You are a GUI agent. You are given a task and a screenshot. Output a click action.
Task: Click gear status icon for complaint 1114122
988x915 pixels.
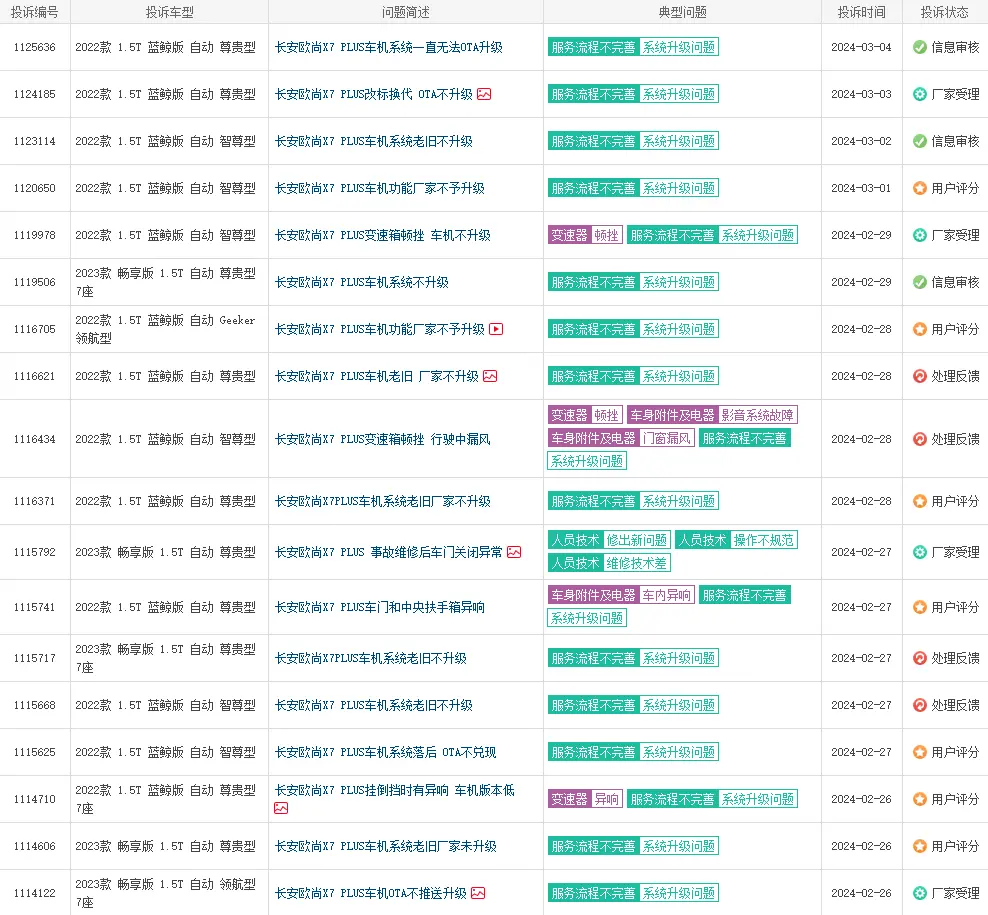click(x=920, y=894)
